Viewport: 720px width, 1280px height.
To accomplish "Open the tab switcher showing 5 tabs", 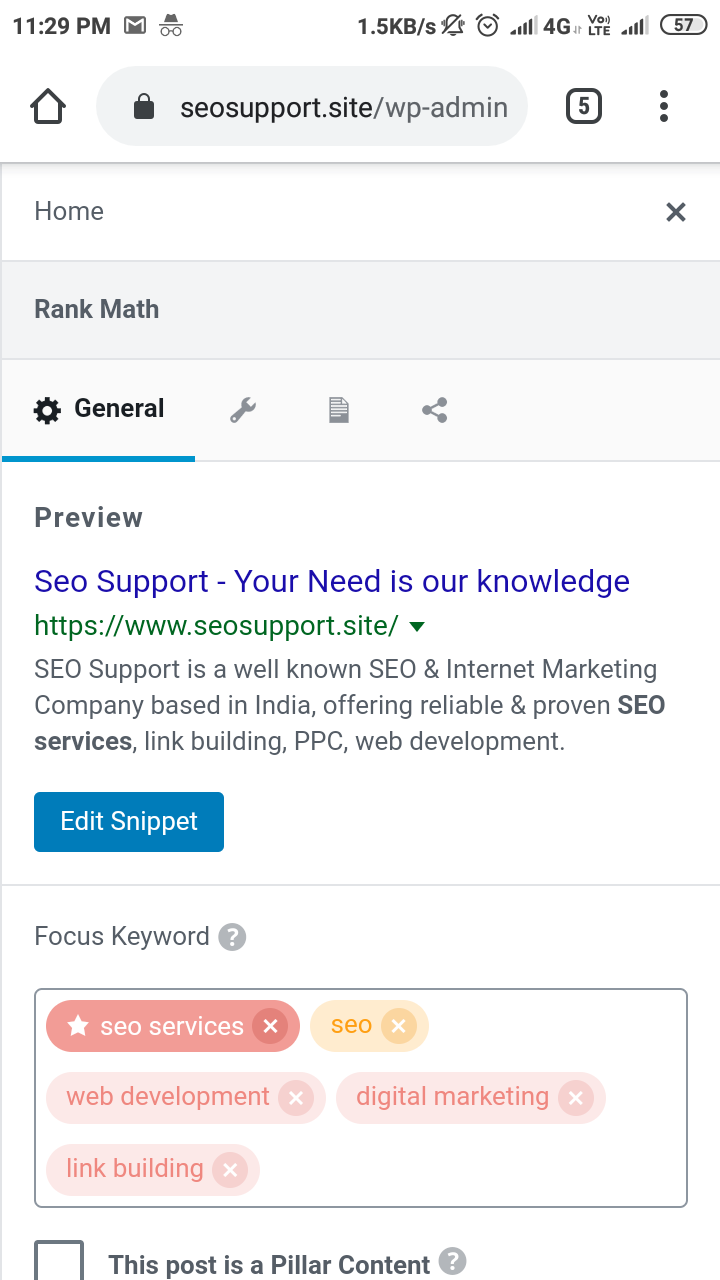I will [x=583, y=105].
